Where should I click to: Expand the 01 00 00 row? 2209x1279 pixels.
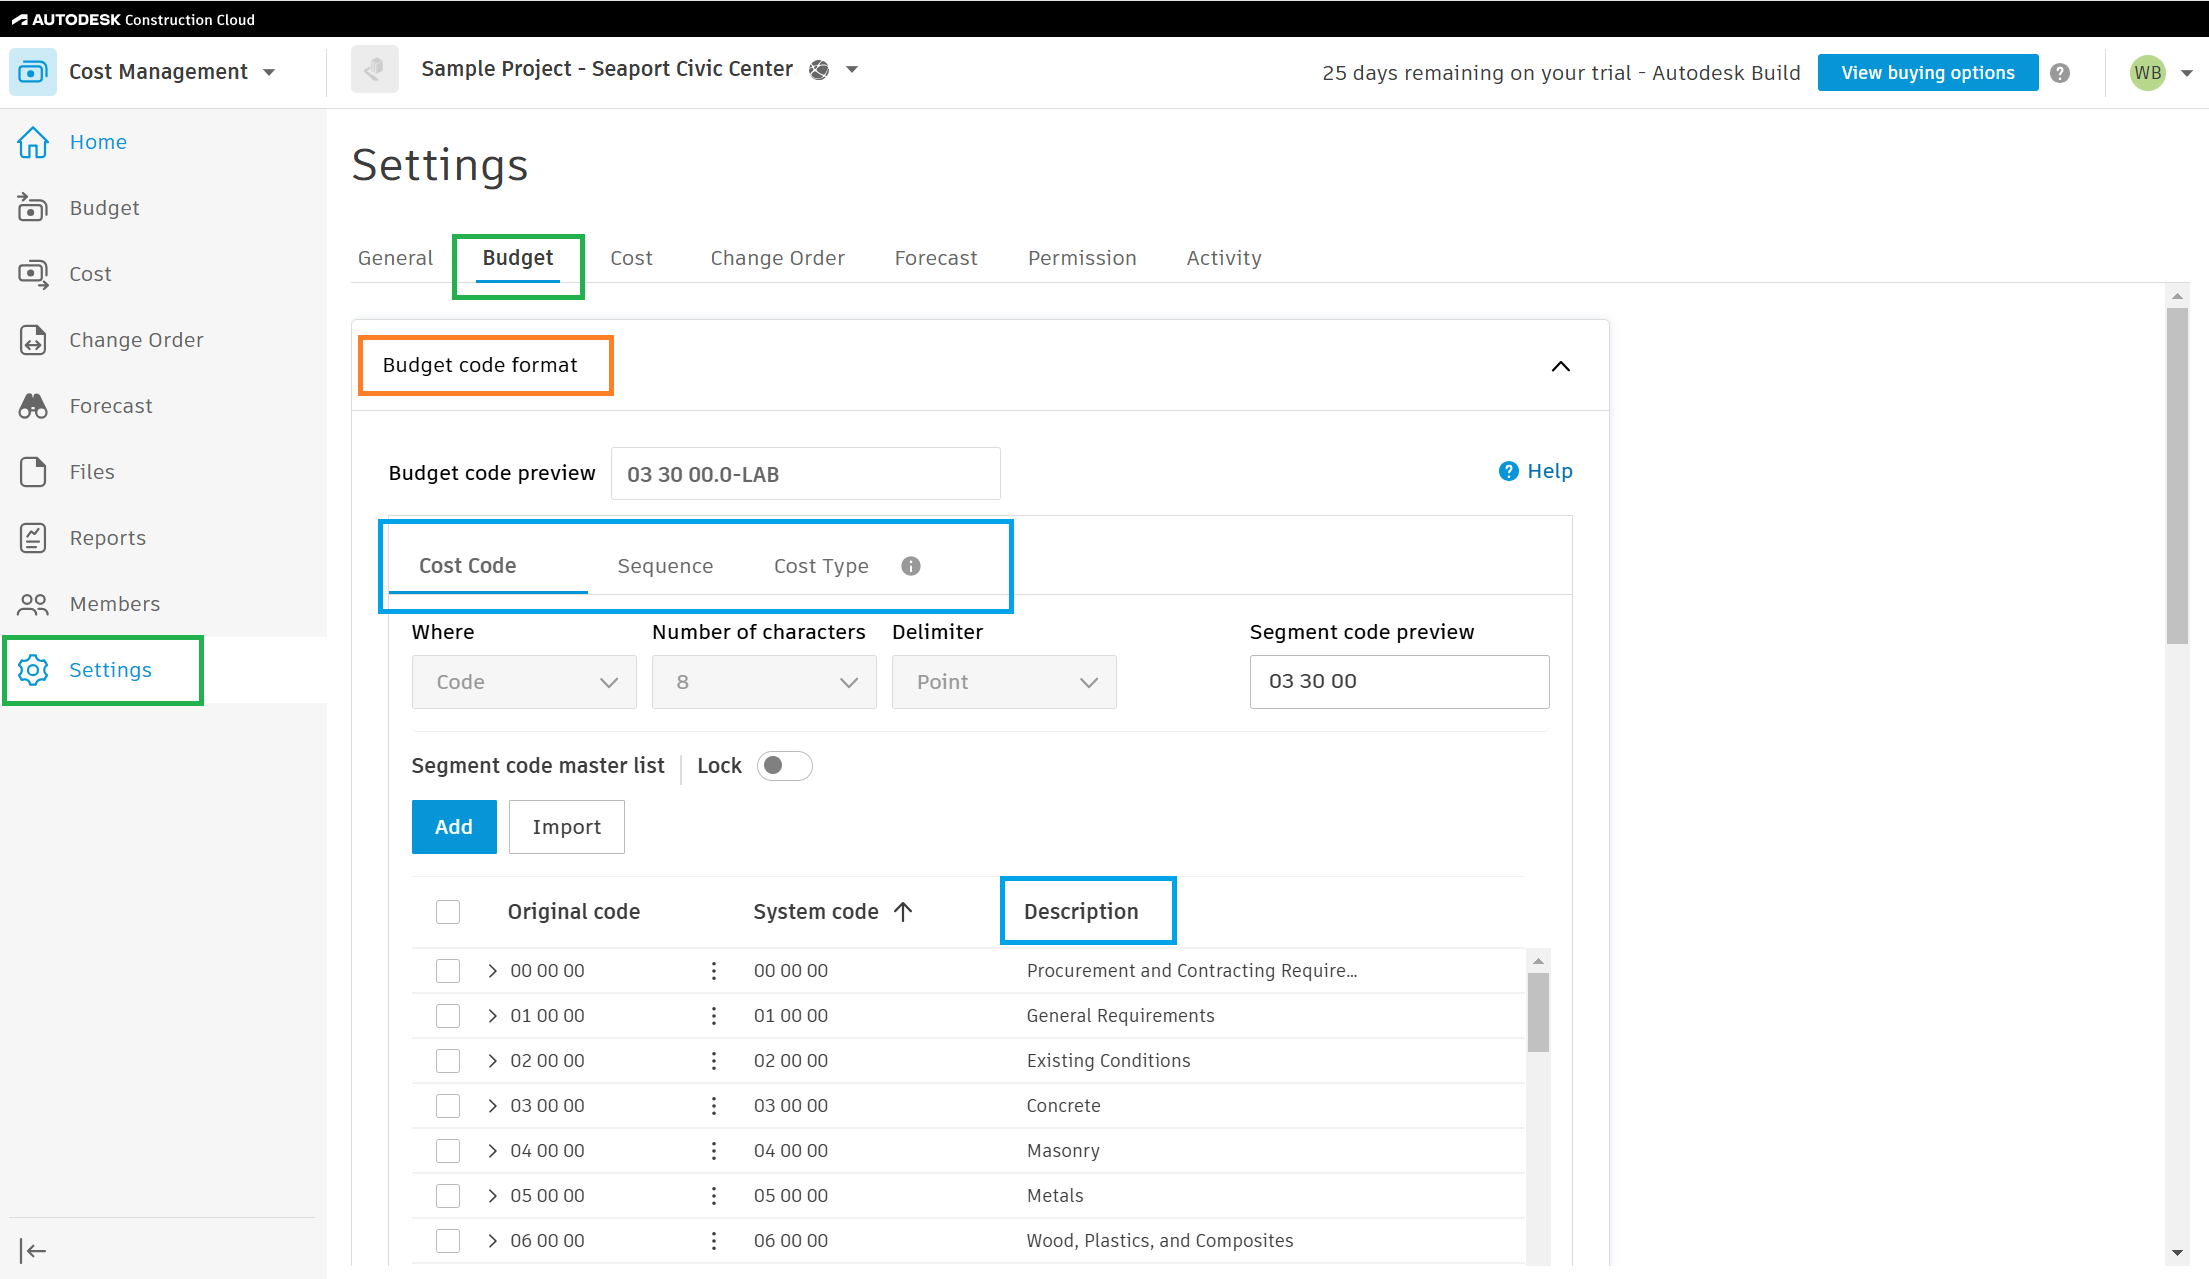click(492, 1016)
